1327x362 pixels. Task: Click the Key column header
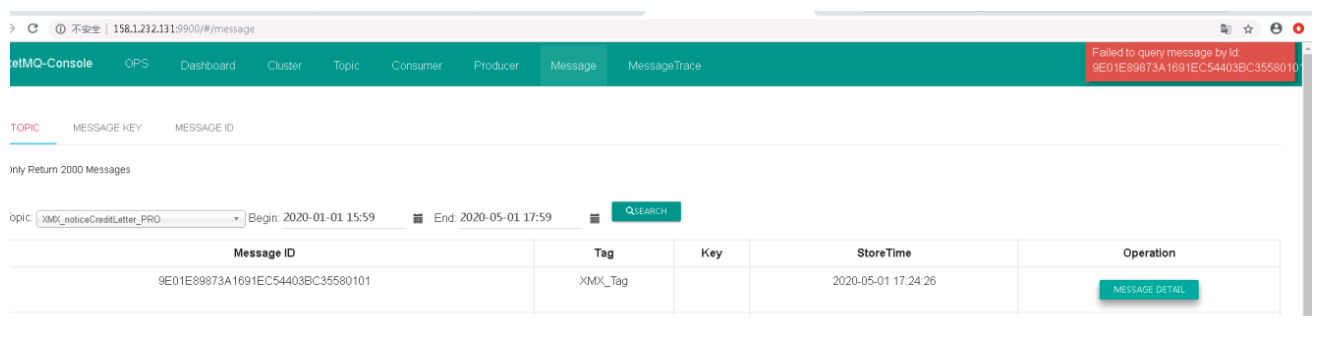[711, 254]
